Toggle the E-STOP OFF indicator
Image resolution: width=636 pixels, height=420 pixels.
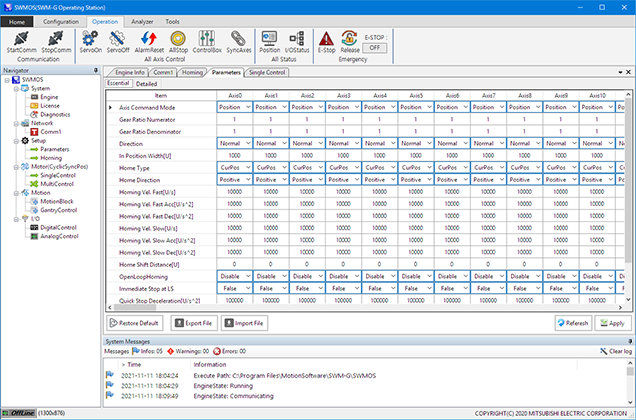point(376,47)
